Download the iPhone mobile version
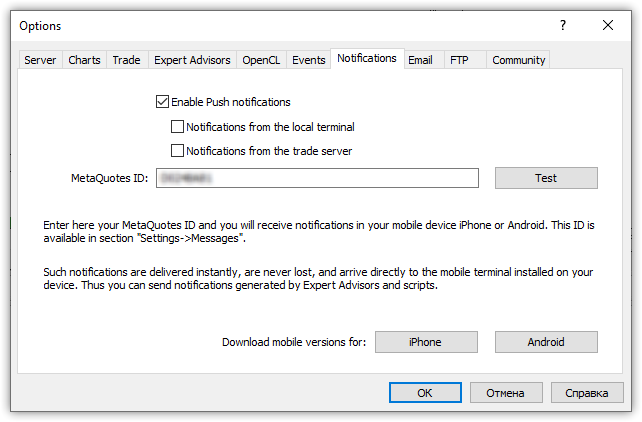The height and width of the screenshot is (422, 642). tap(425, 342)
